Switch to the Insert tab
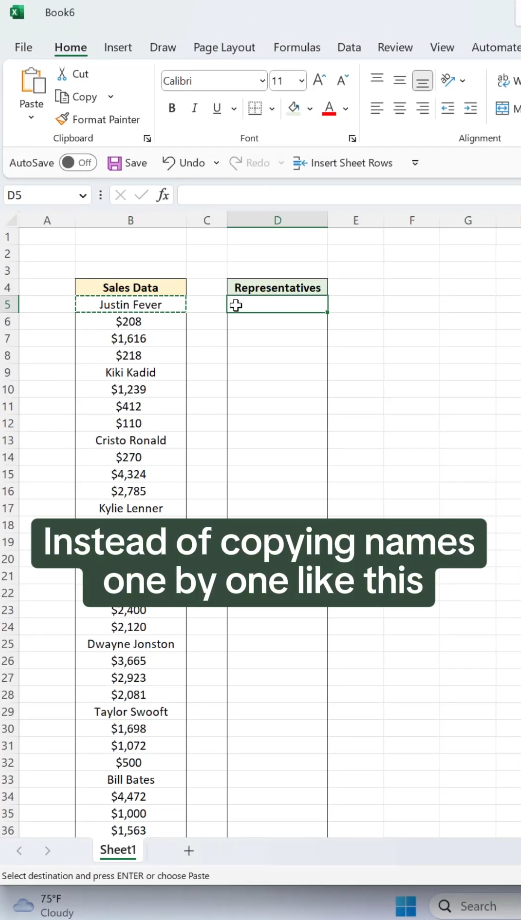Viewport: 521px width, 920px height. 118,48
